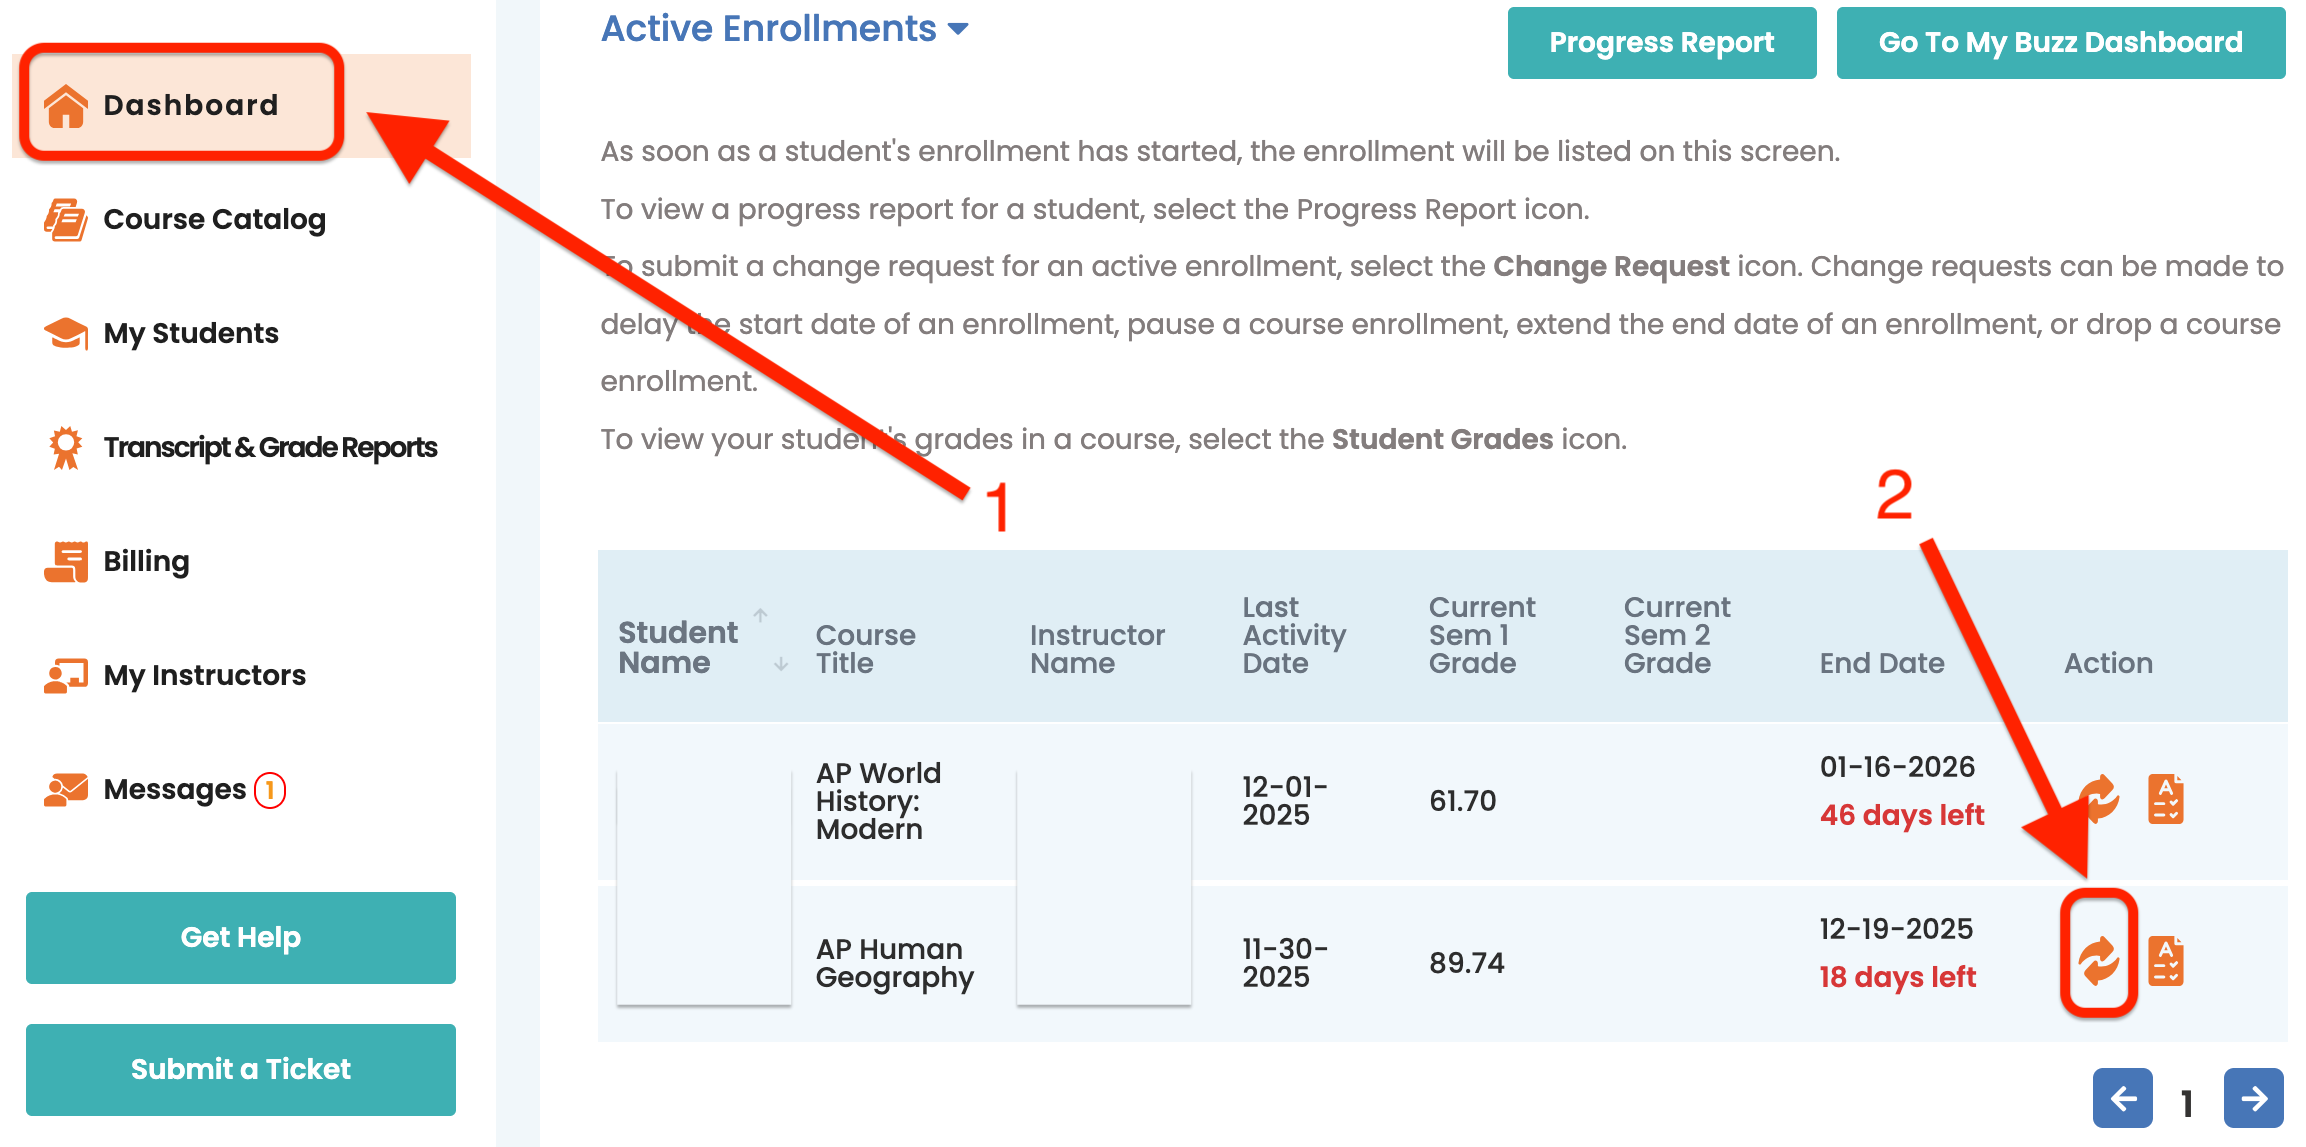Open Change Request for AP Human Geography
The height and width of the screenshot is (1147, 2306).
coord(2098,961)
